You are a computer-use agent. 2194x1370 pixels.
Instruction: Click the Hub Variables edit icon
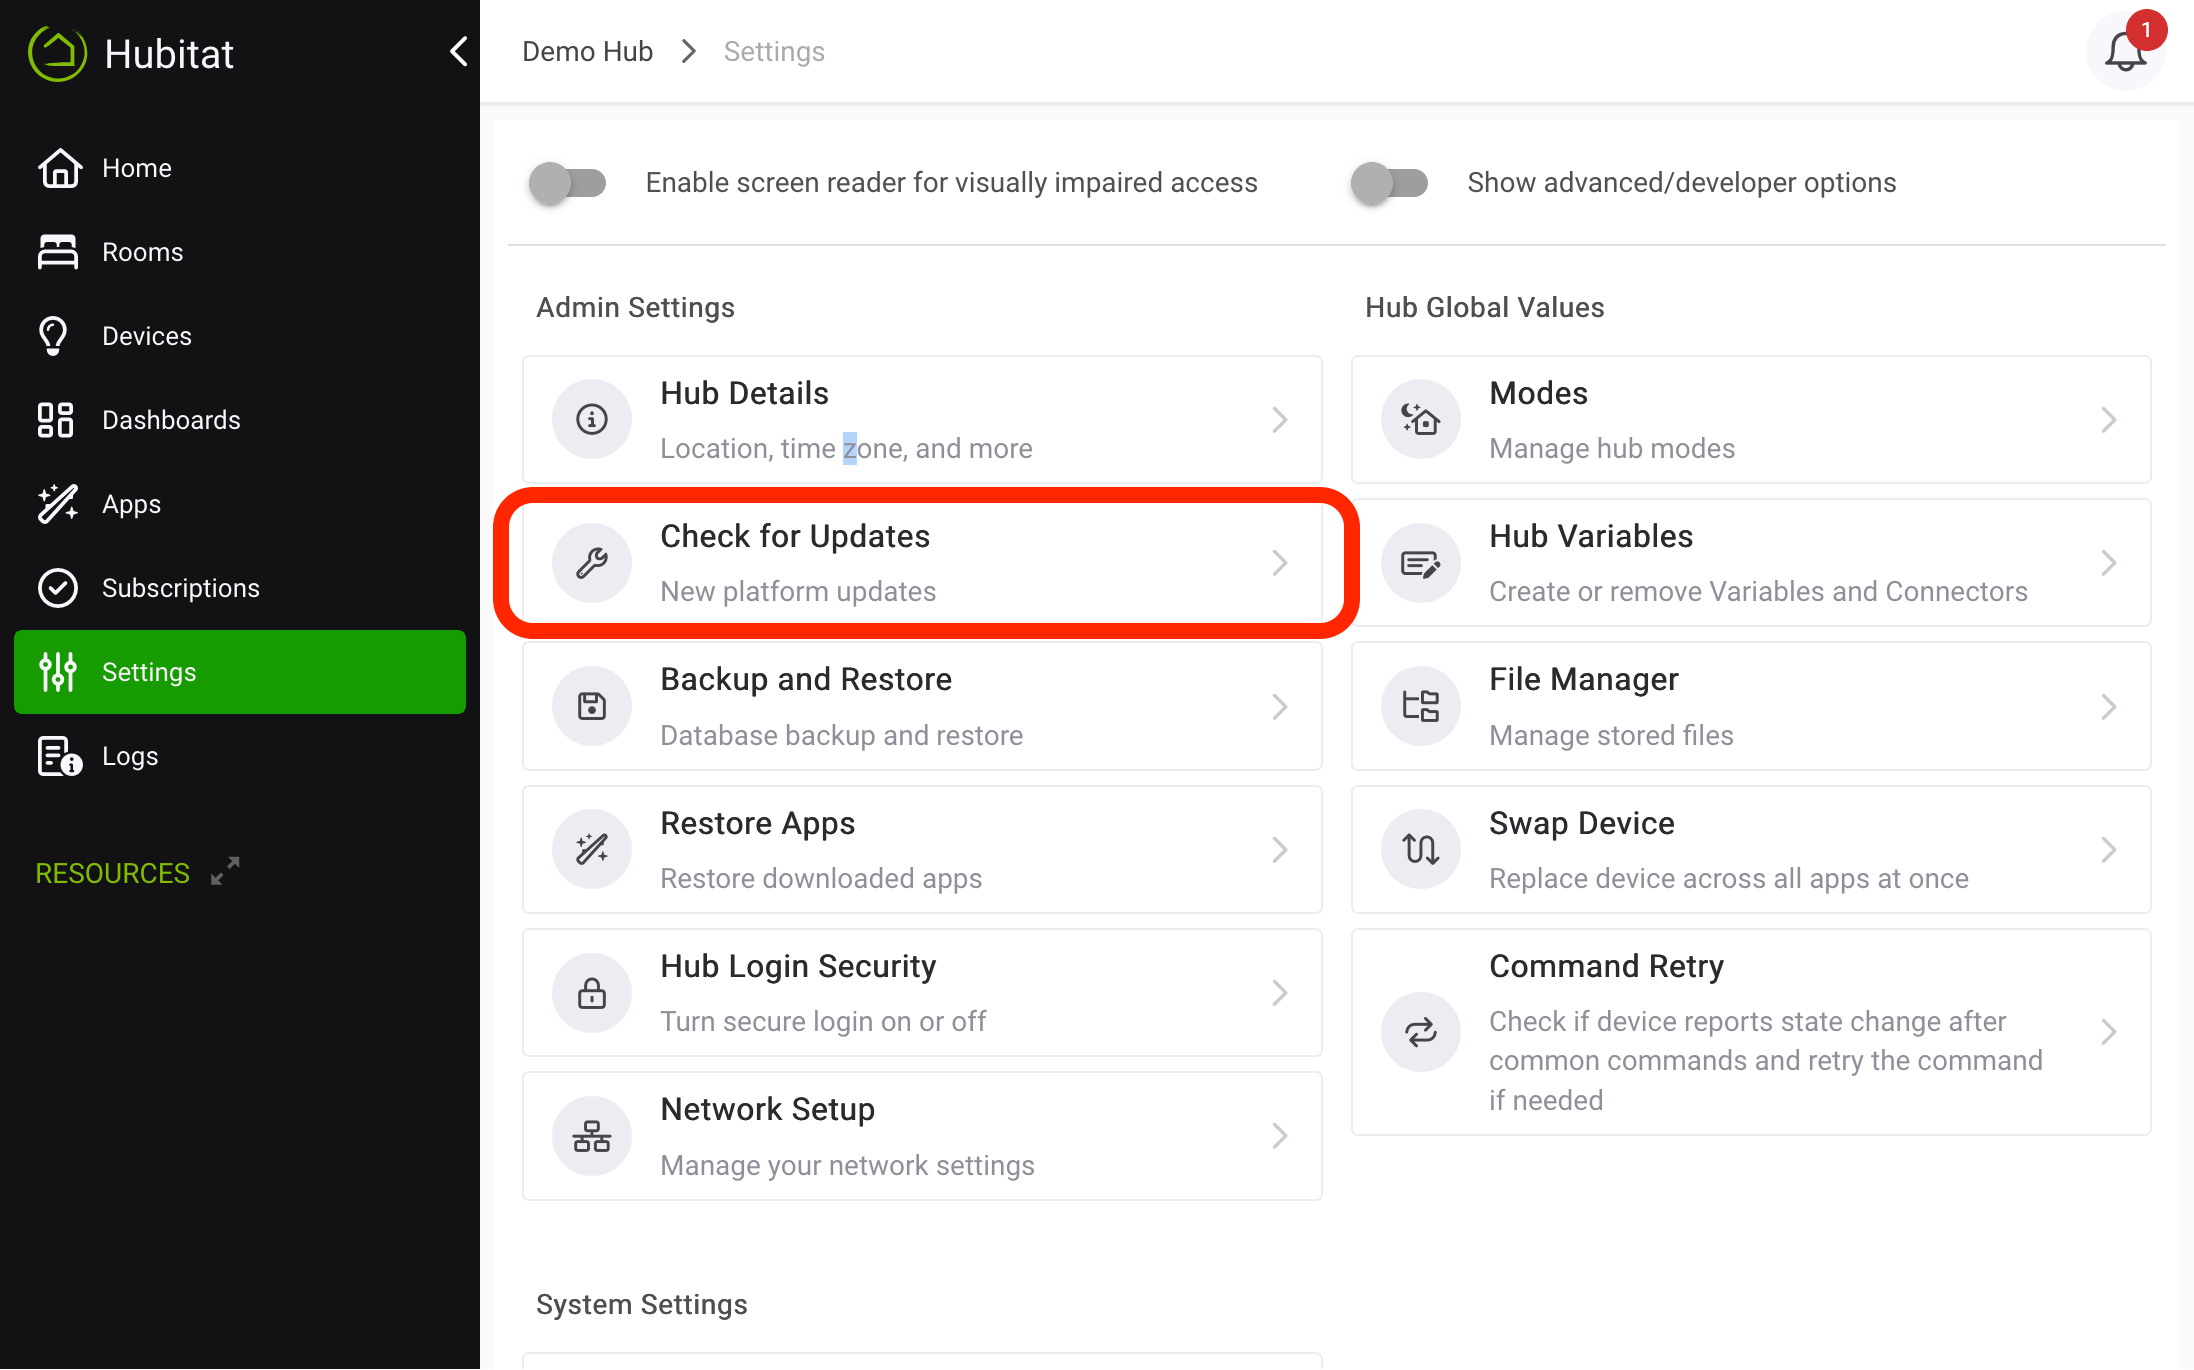(1421, 563)
